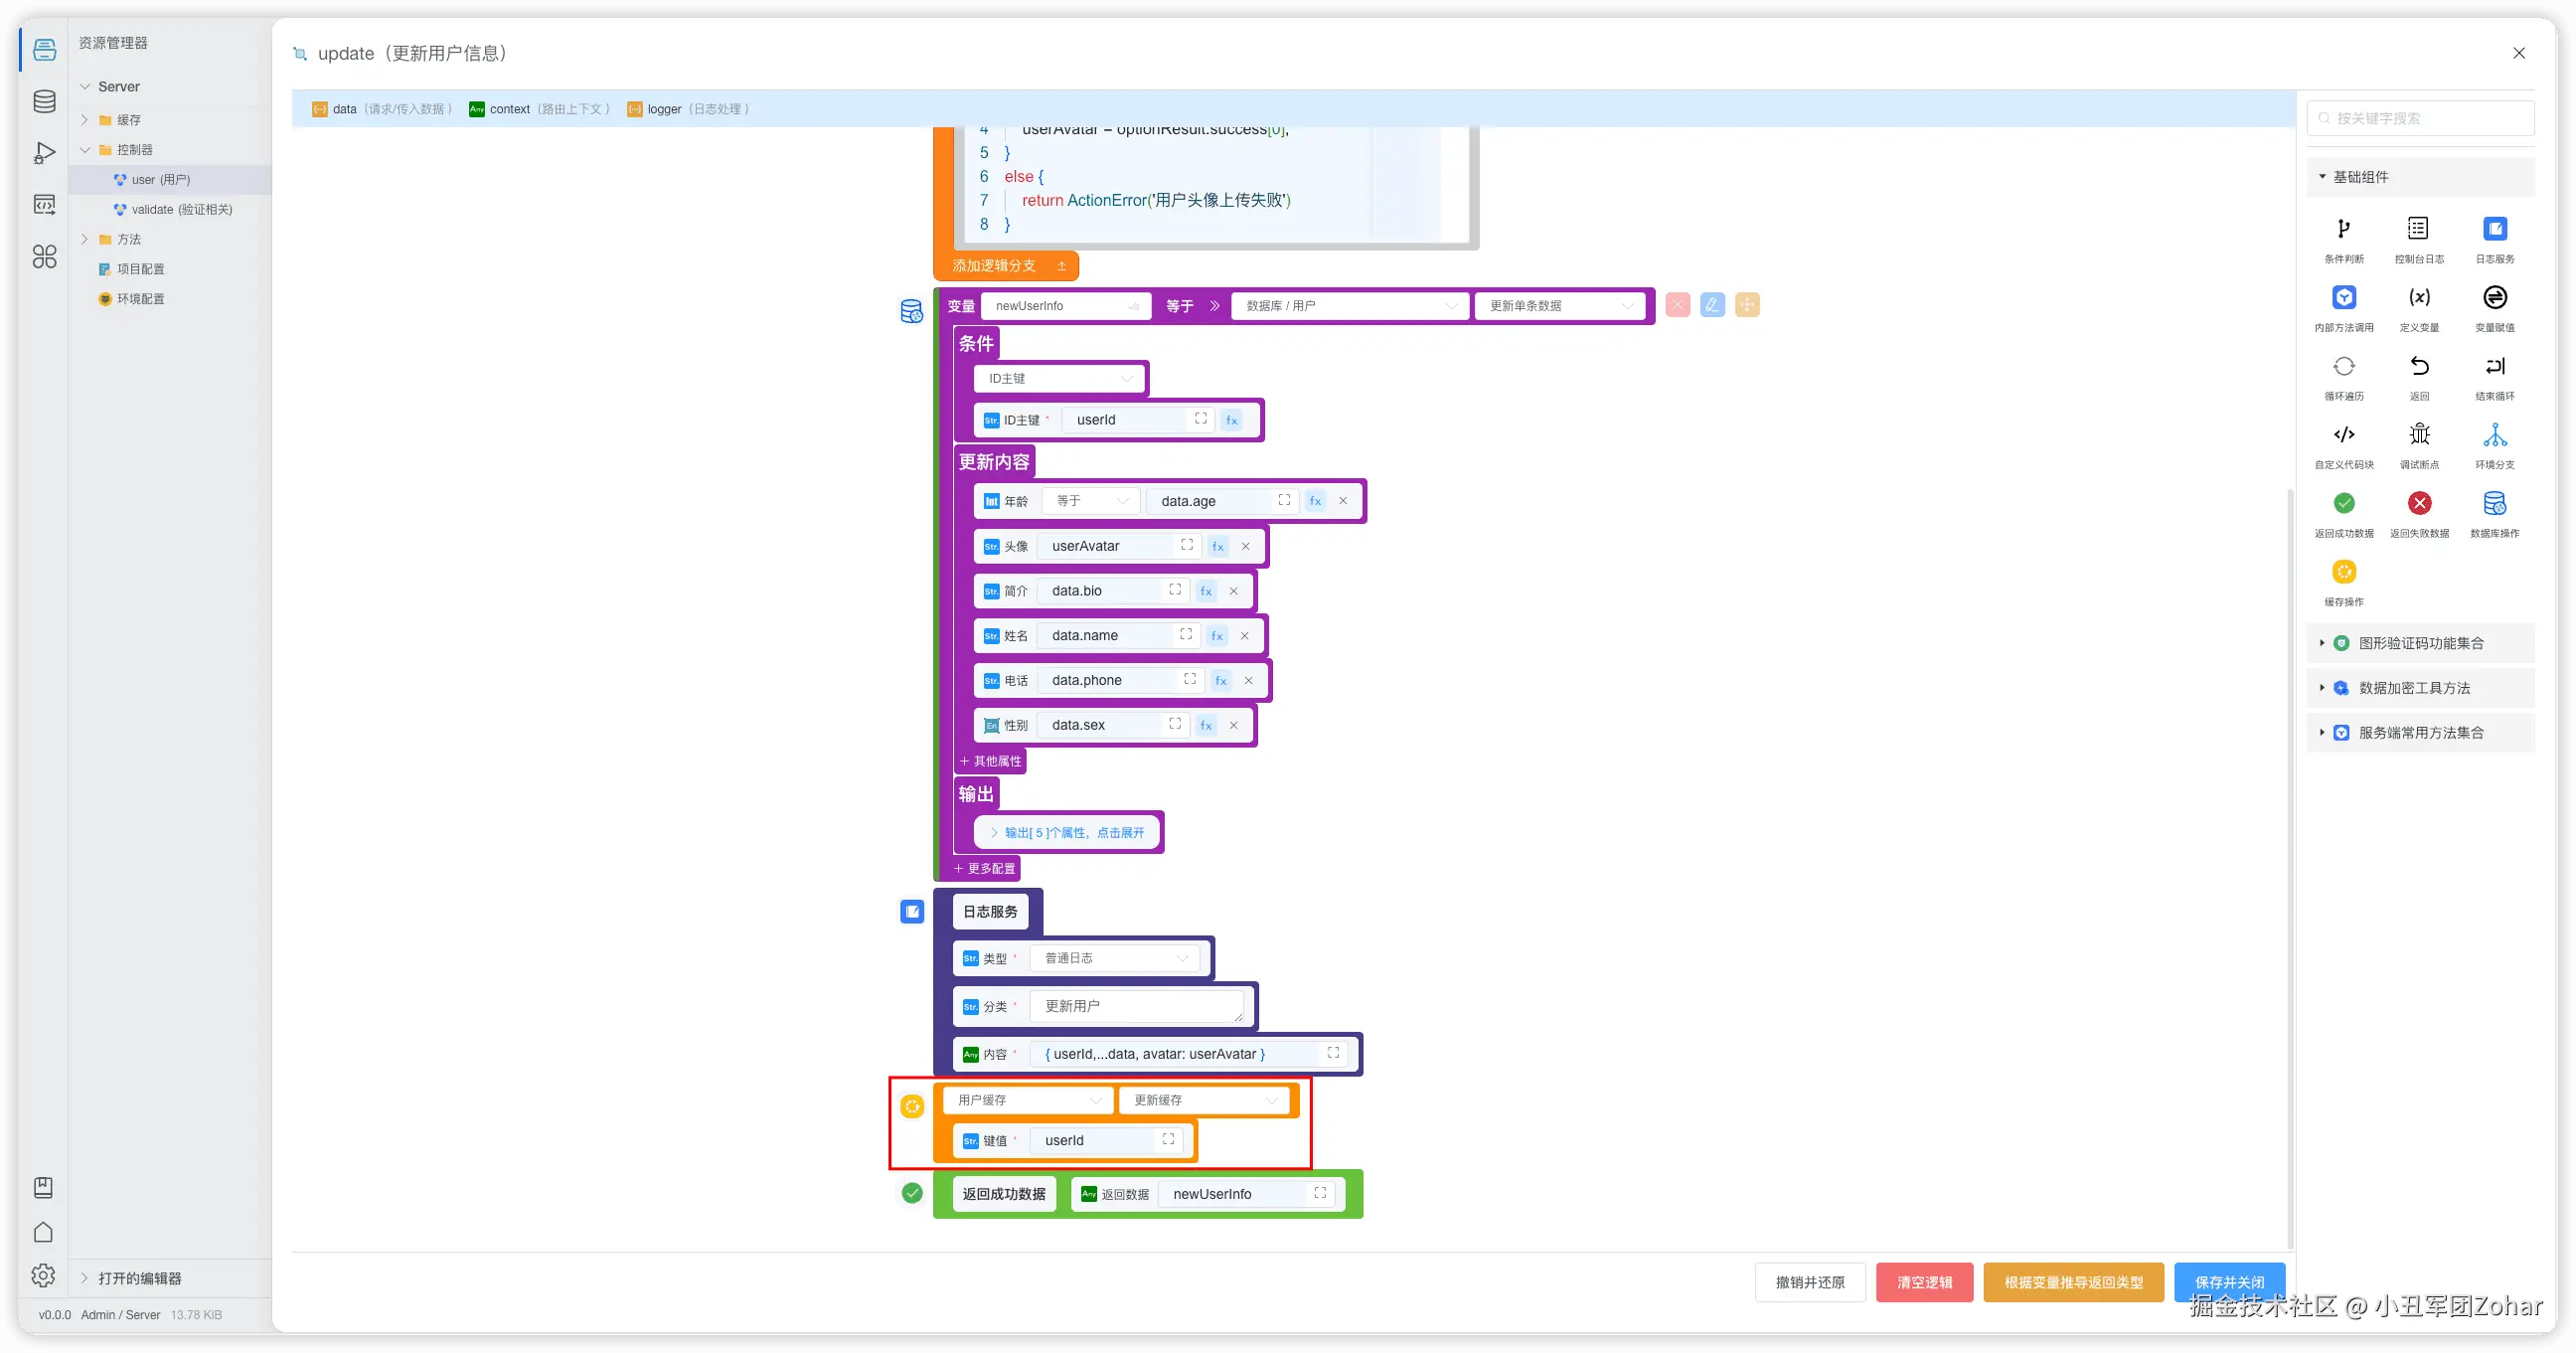This screenshot has height=1353, width=2576.
Task: Open the database icon in left sidebar
Action: point(44,102)
